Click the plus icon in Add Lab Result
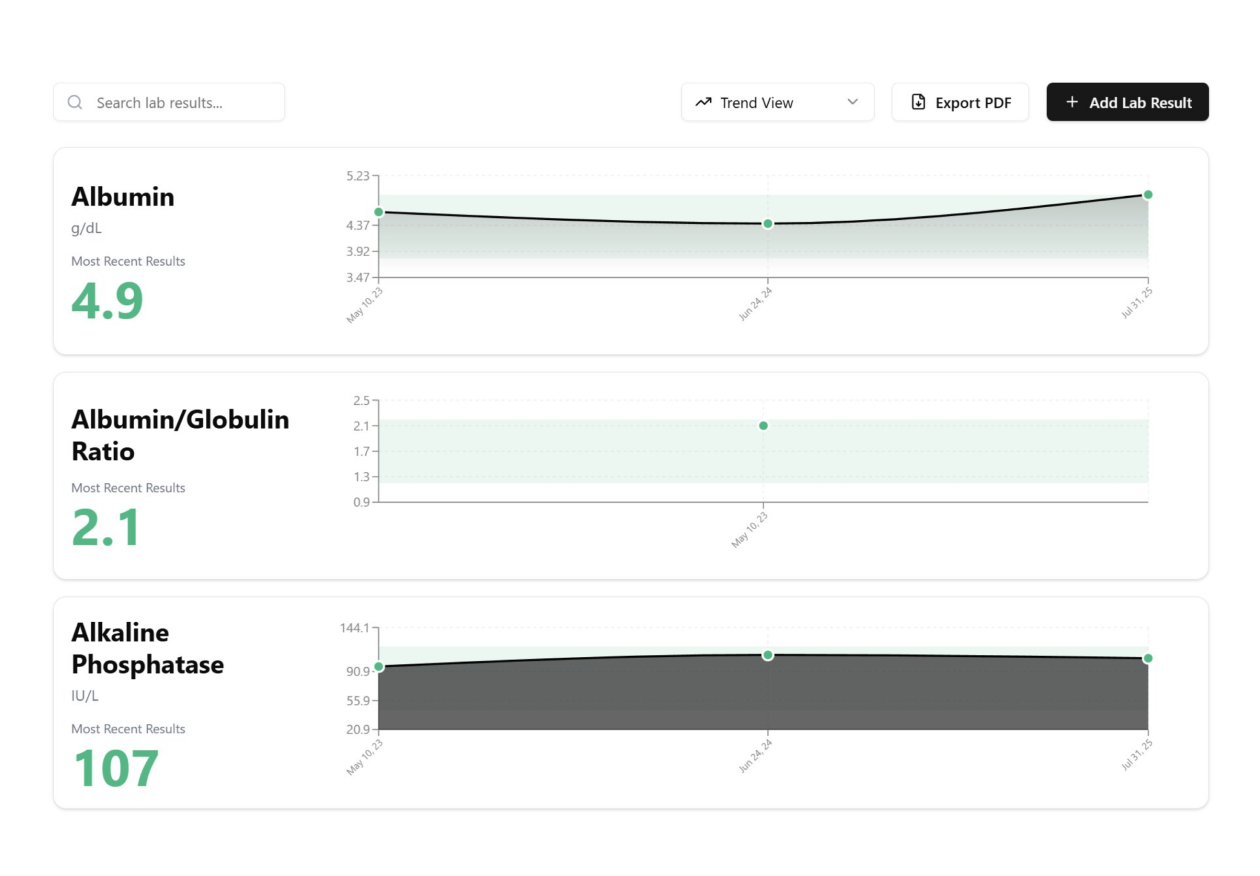The width and height of the screenshot is (1260, 876). (1072, 102)
